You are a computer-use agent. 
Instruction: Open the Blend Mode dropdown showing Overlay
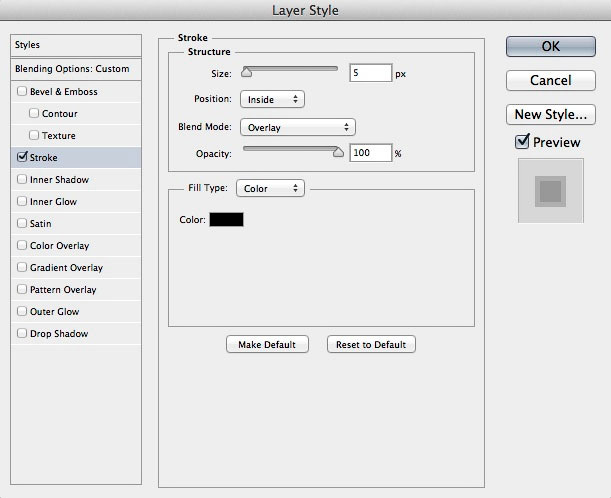tap(298, 127)
